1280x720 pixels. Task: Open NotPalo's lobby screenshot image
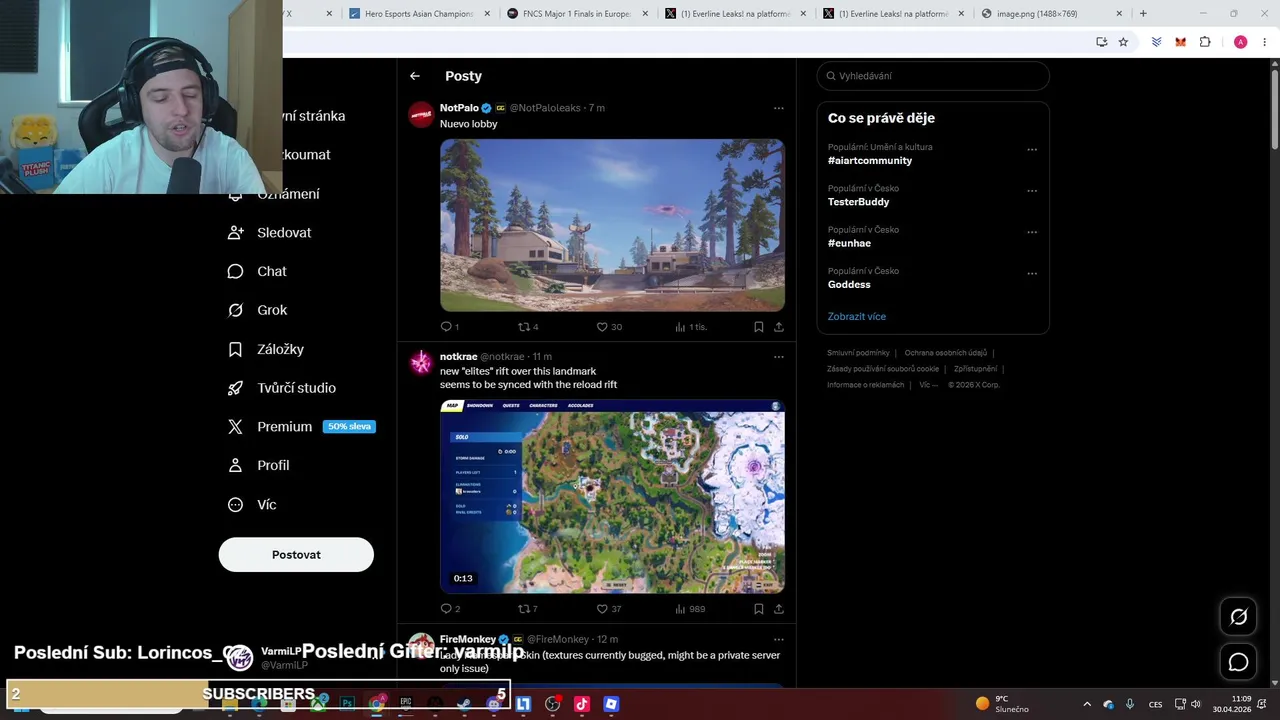(612, 225)
